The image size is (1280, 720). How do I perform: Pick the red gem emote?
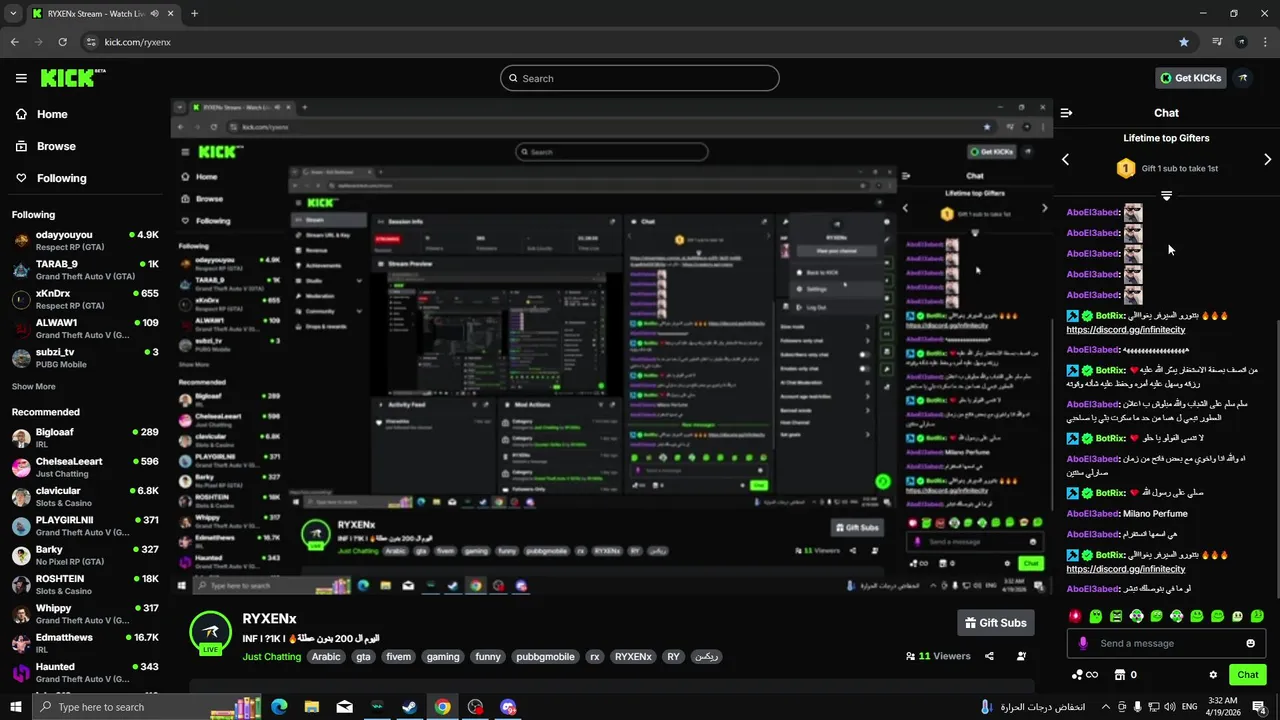pyautogui.click(x=1075, y=616)
